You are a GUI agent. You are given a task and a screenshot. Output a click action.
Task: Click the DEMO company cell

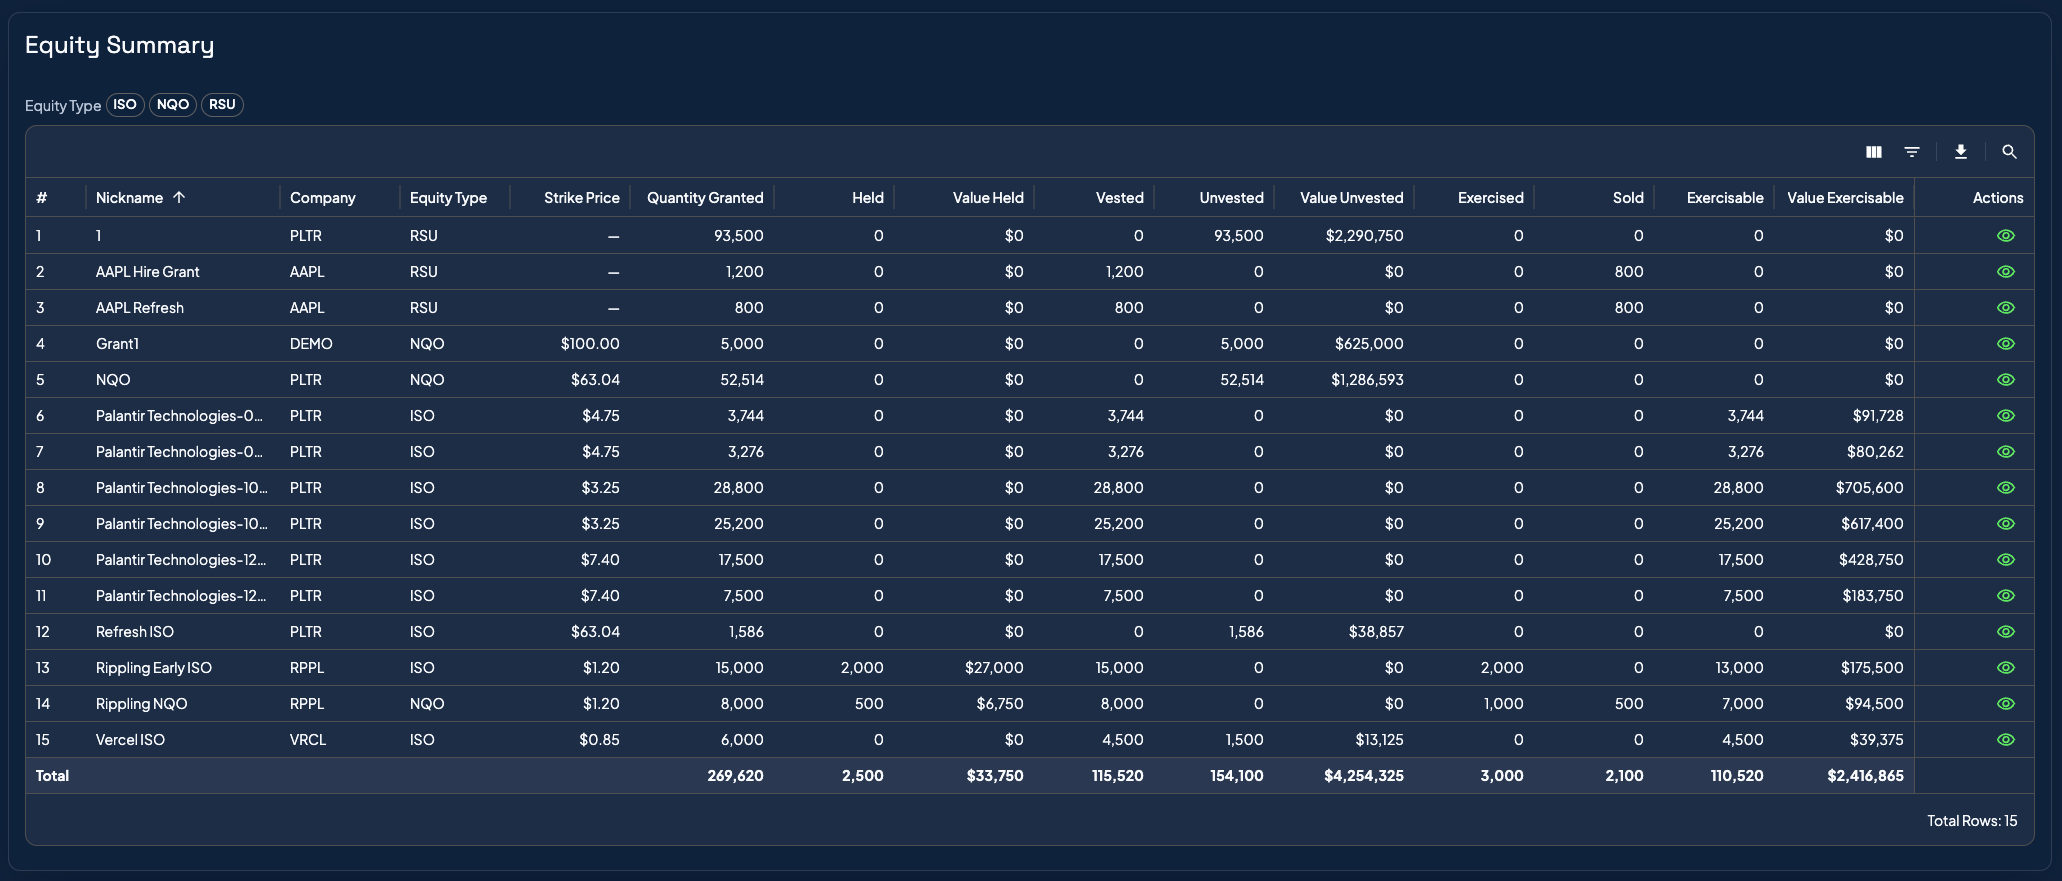click(x=311, y=344)
